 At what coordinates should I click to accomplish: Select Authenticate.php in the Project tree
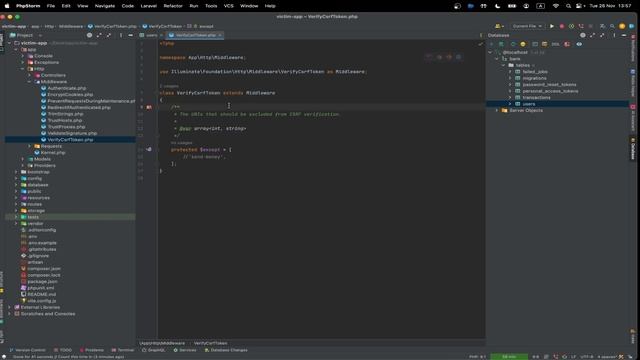67,88
